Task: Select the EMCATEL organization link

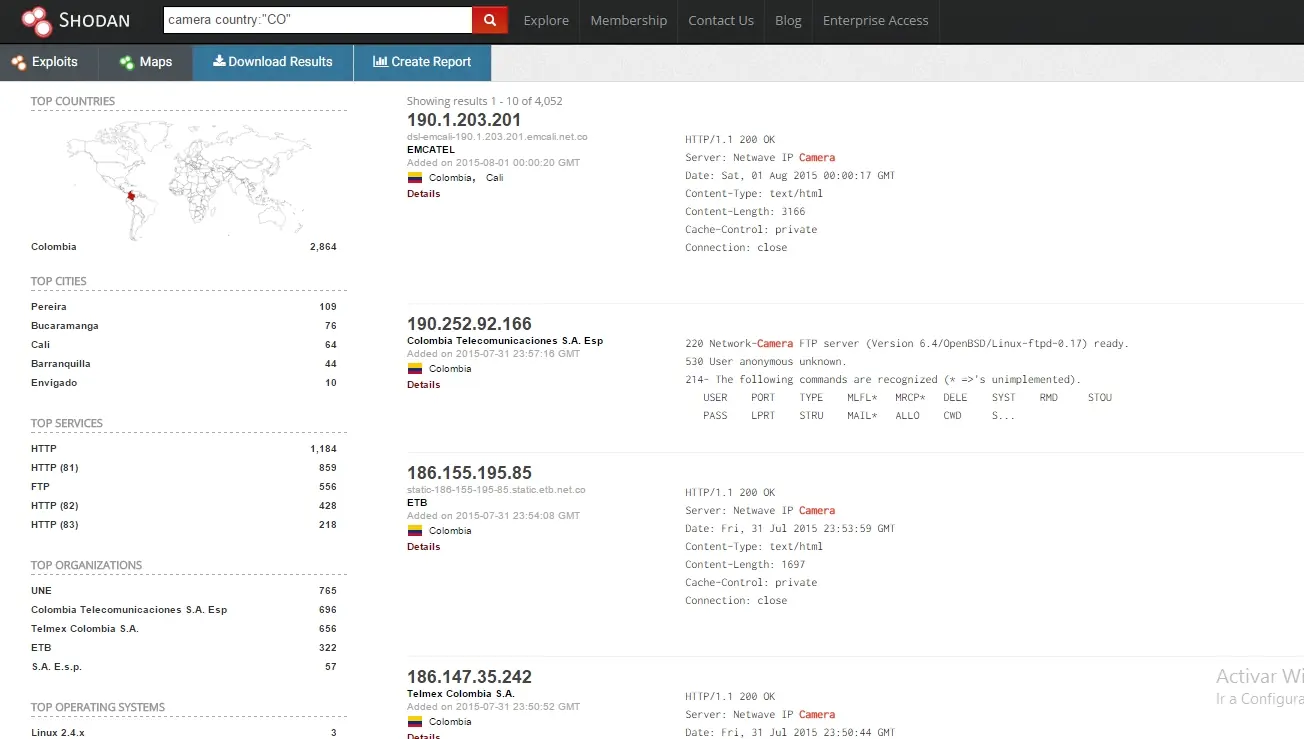Action: [x=431, y=150]
